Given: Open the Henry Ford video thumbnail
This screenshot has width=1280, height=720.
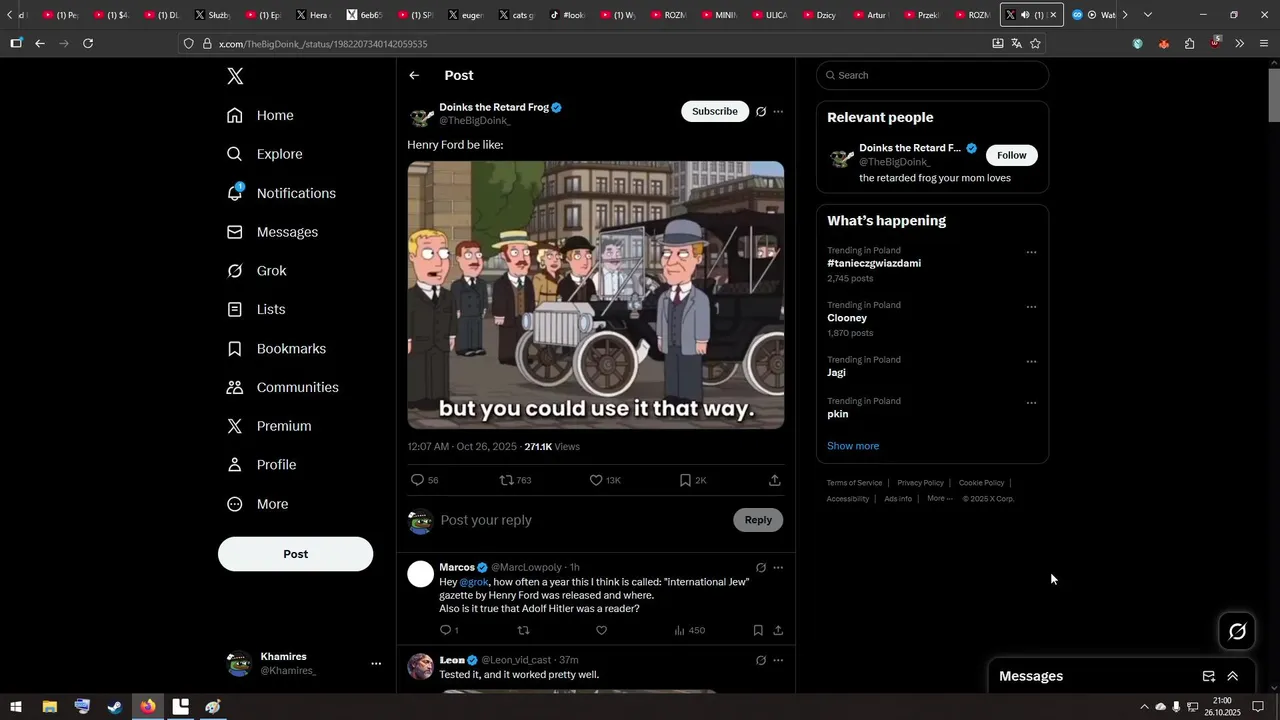Looking at the screenshot, I should pyautogui.click(x=595, y=295).
